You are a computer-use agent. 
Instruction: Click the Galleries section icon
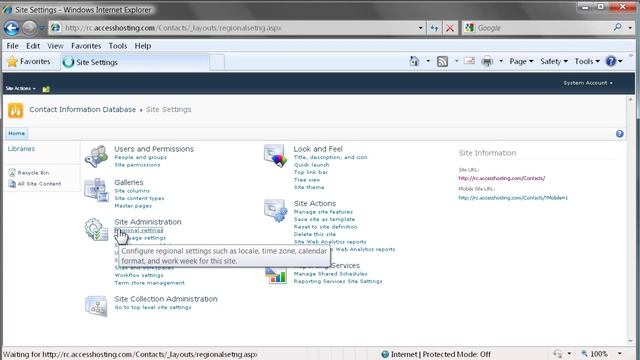click(x=96, y=190)
